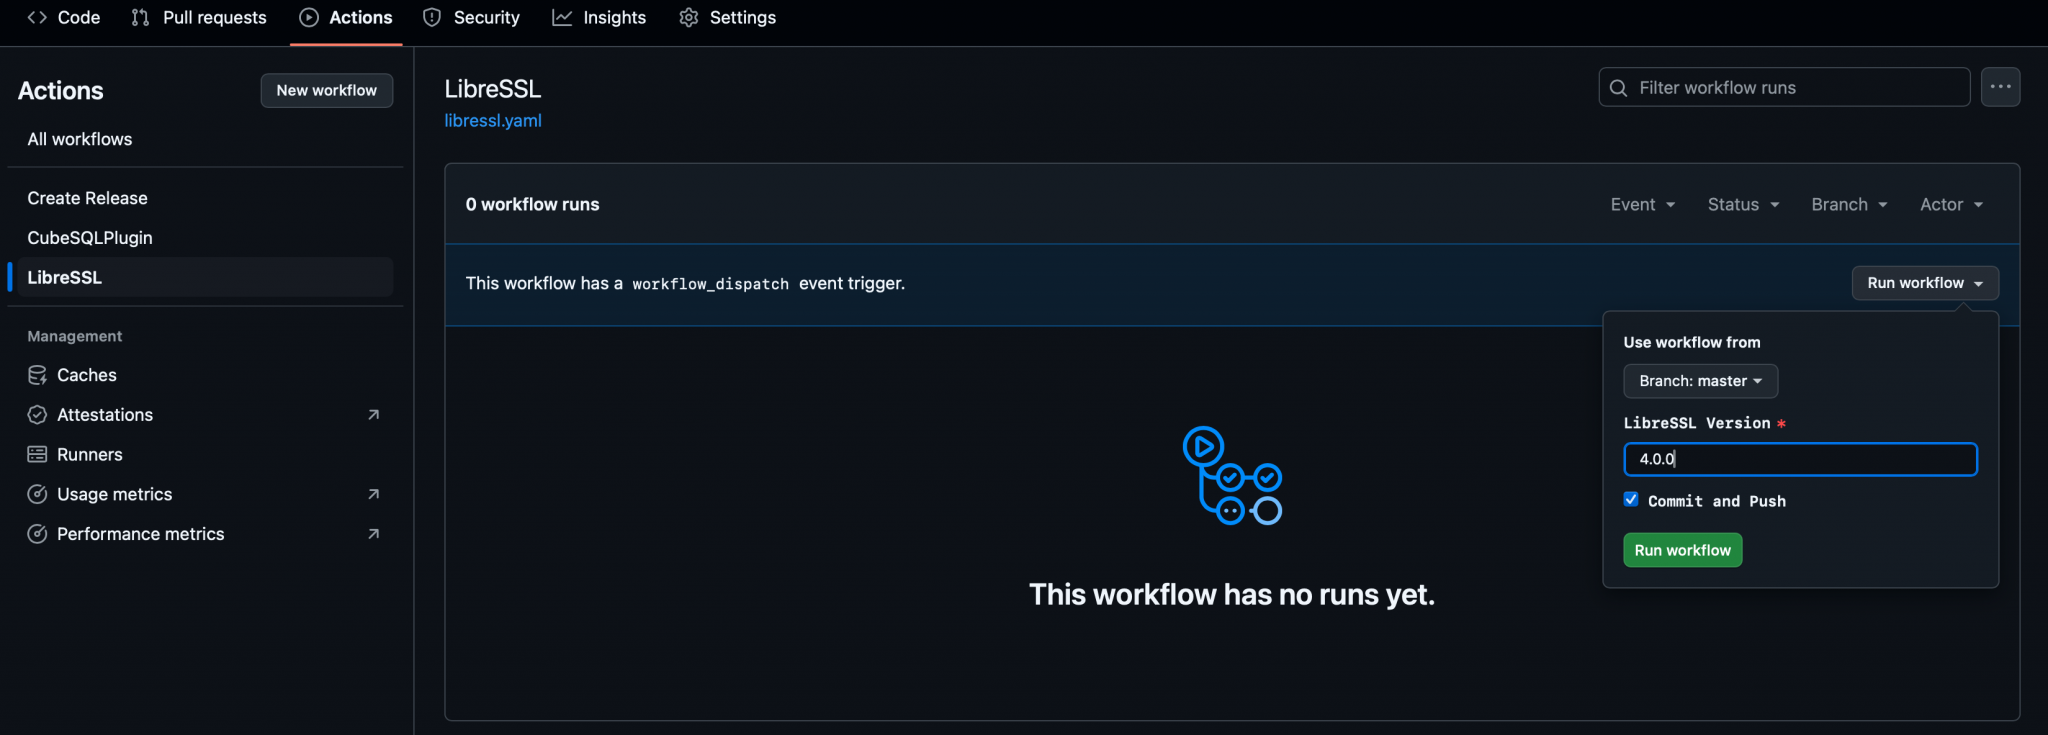Click the external-link arrow next to Attestations
Screen dimensions: 2048x735
coord(373,415)
